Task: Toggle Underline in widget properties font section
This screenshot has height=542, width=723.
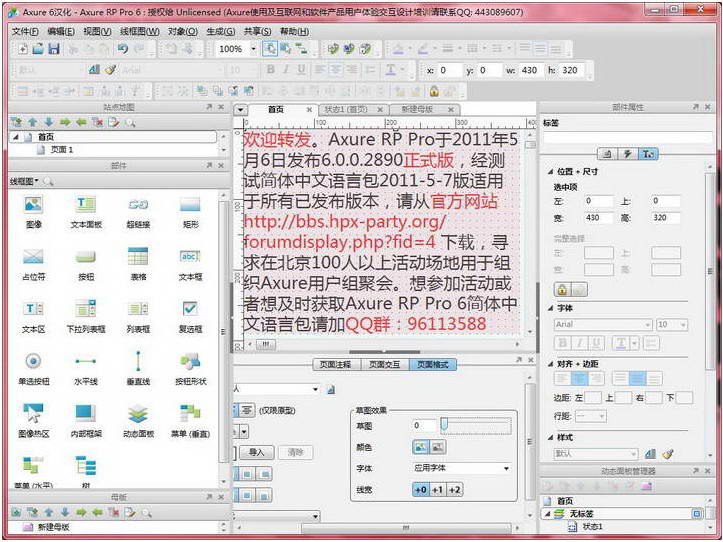Action: point(596,343)
